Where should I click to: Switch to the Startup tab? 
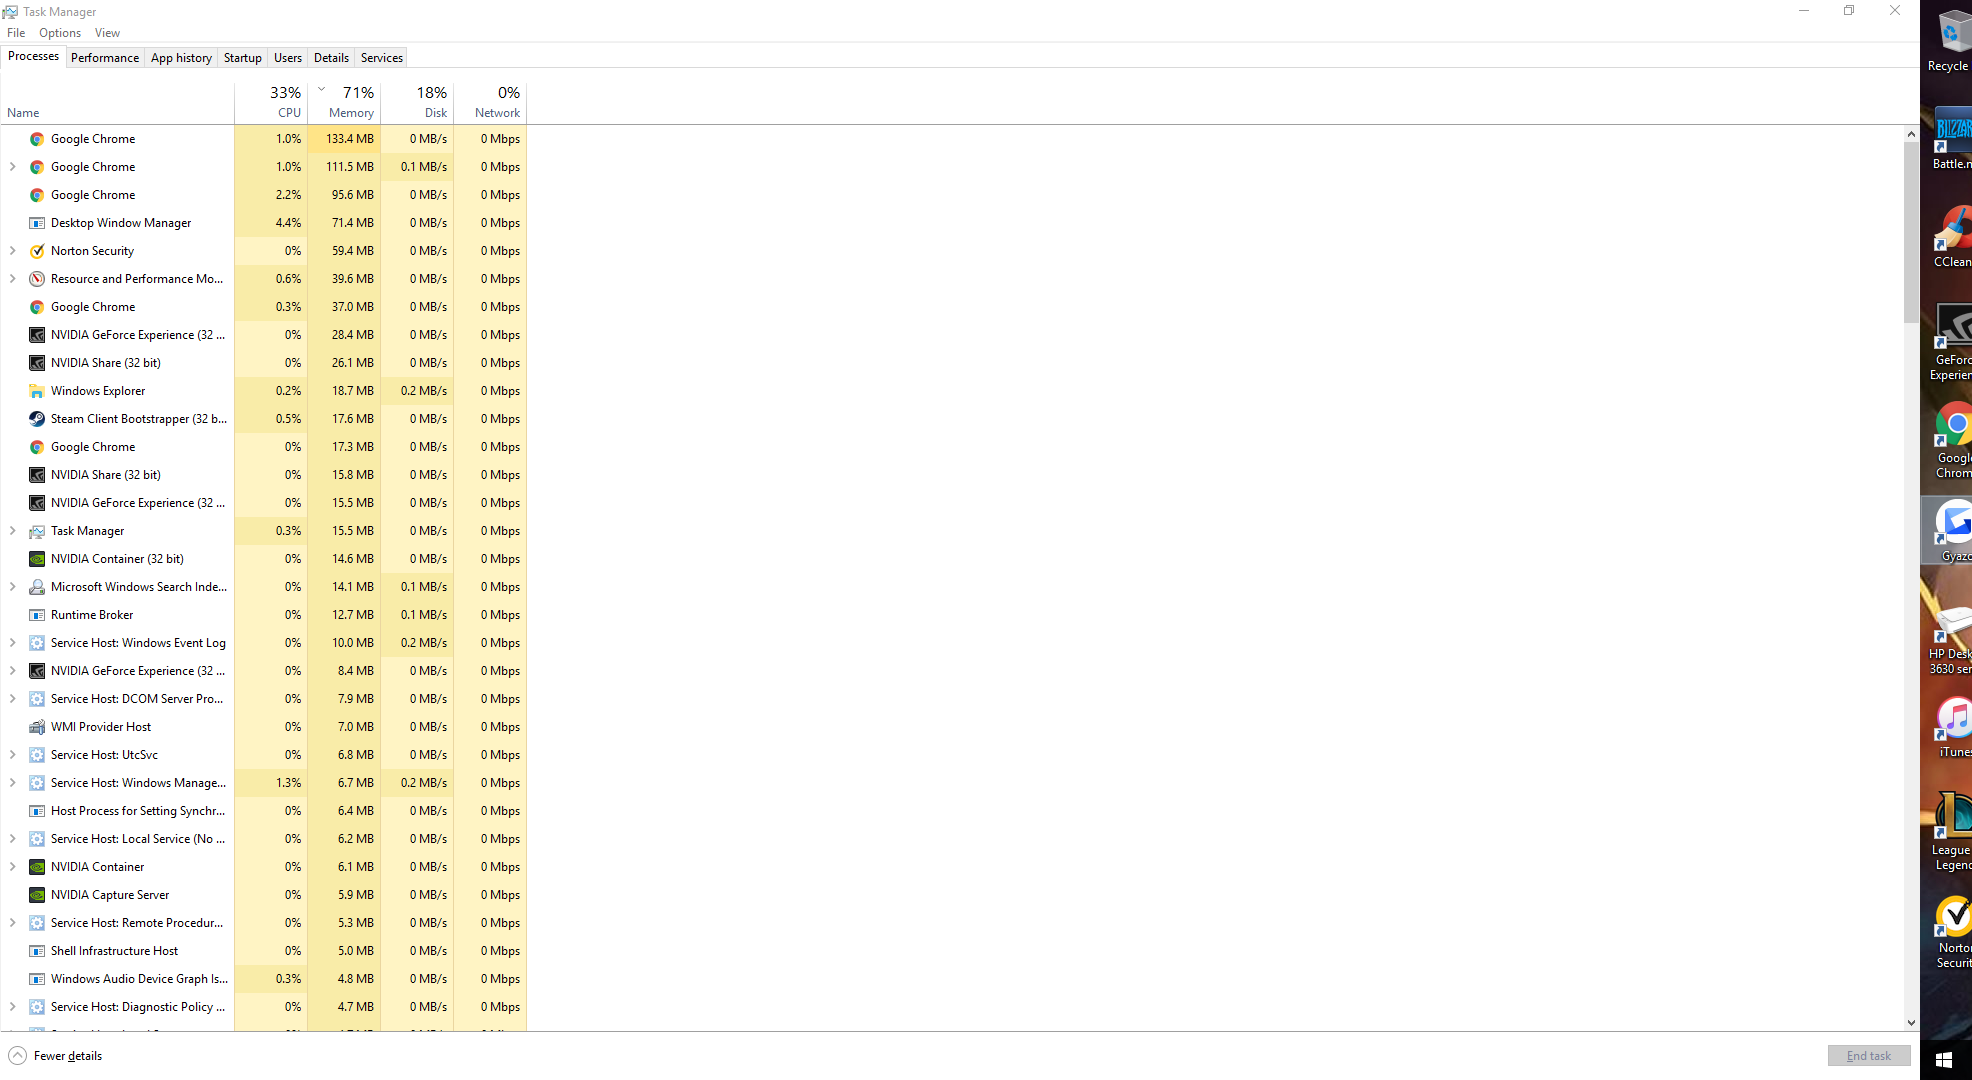(x=242, y=58)
